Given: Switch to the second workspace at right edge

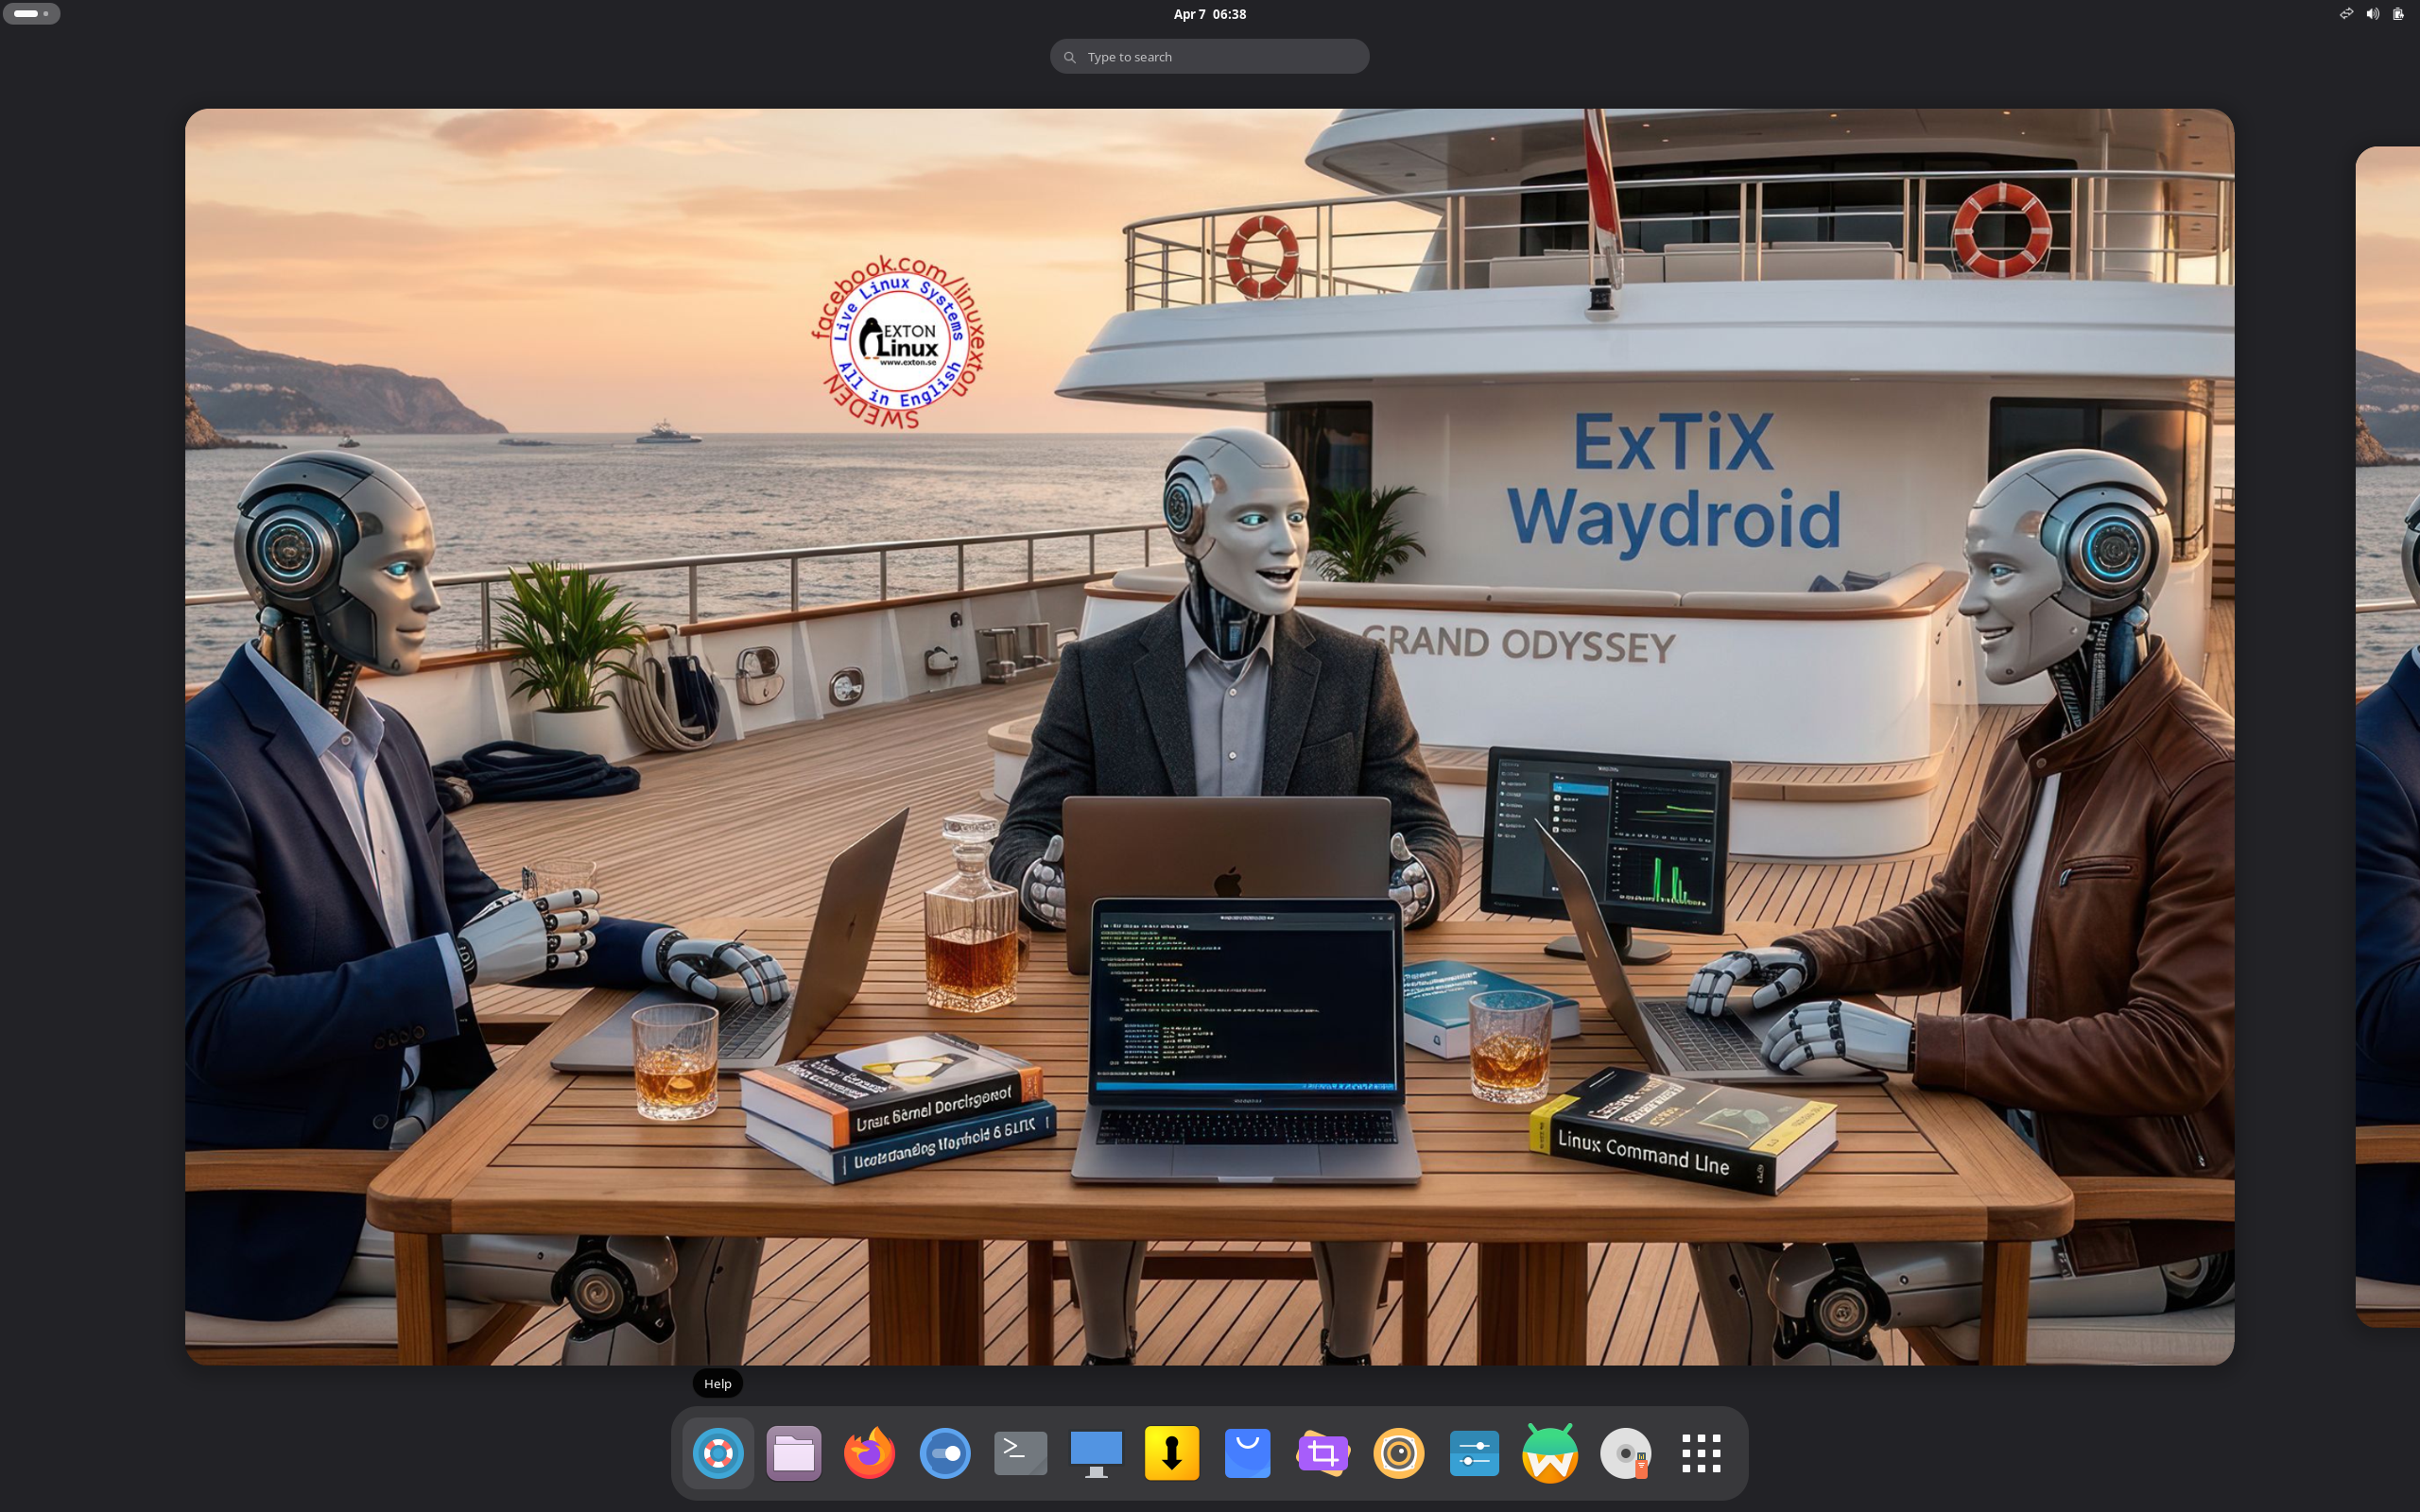Looking at the screenshot, I should click(2388, 737).
